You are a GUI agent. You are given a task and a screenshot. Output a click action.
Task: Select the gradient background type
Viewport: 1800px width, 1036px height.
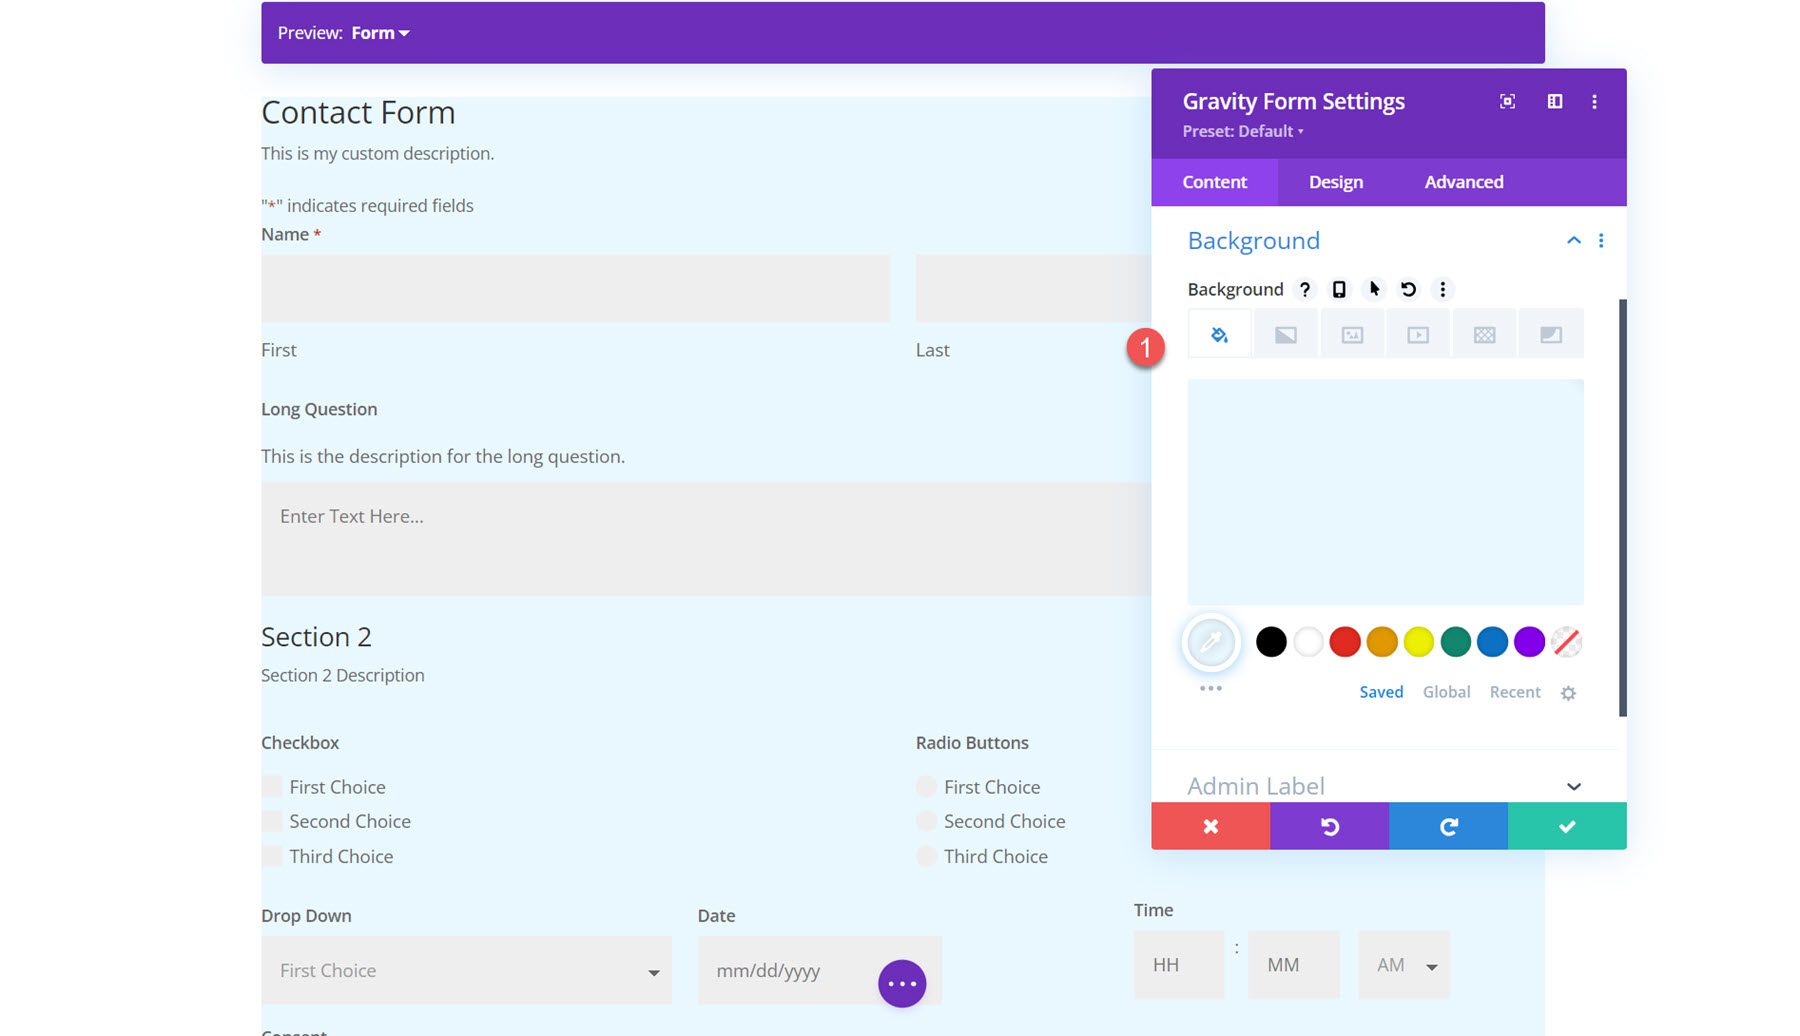[x=1285, y=333]
